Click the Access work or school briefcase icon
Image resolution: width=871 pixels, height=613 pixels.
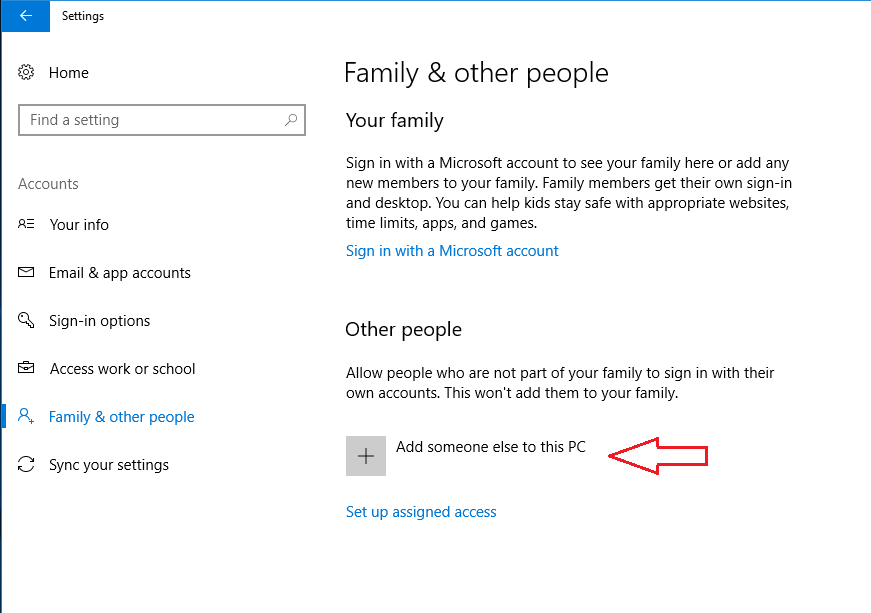[x=26, y=368]
